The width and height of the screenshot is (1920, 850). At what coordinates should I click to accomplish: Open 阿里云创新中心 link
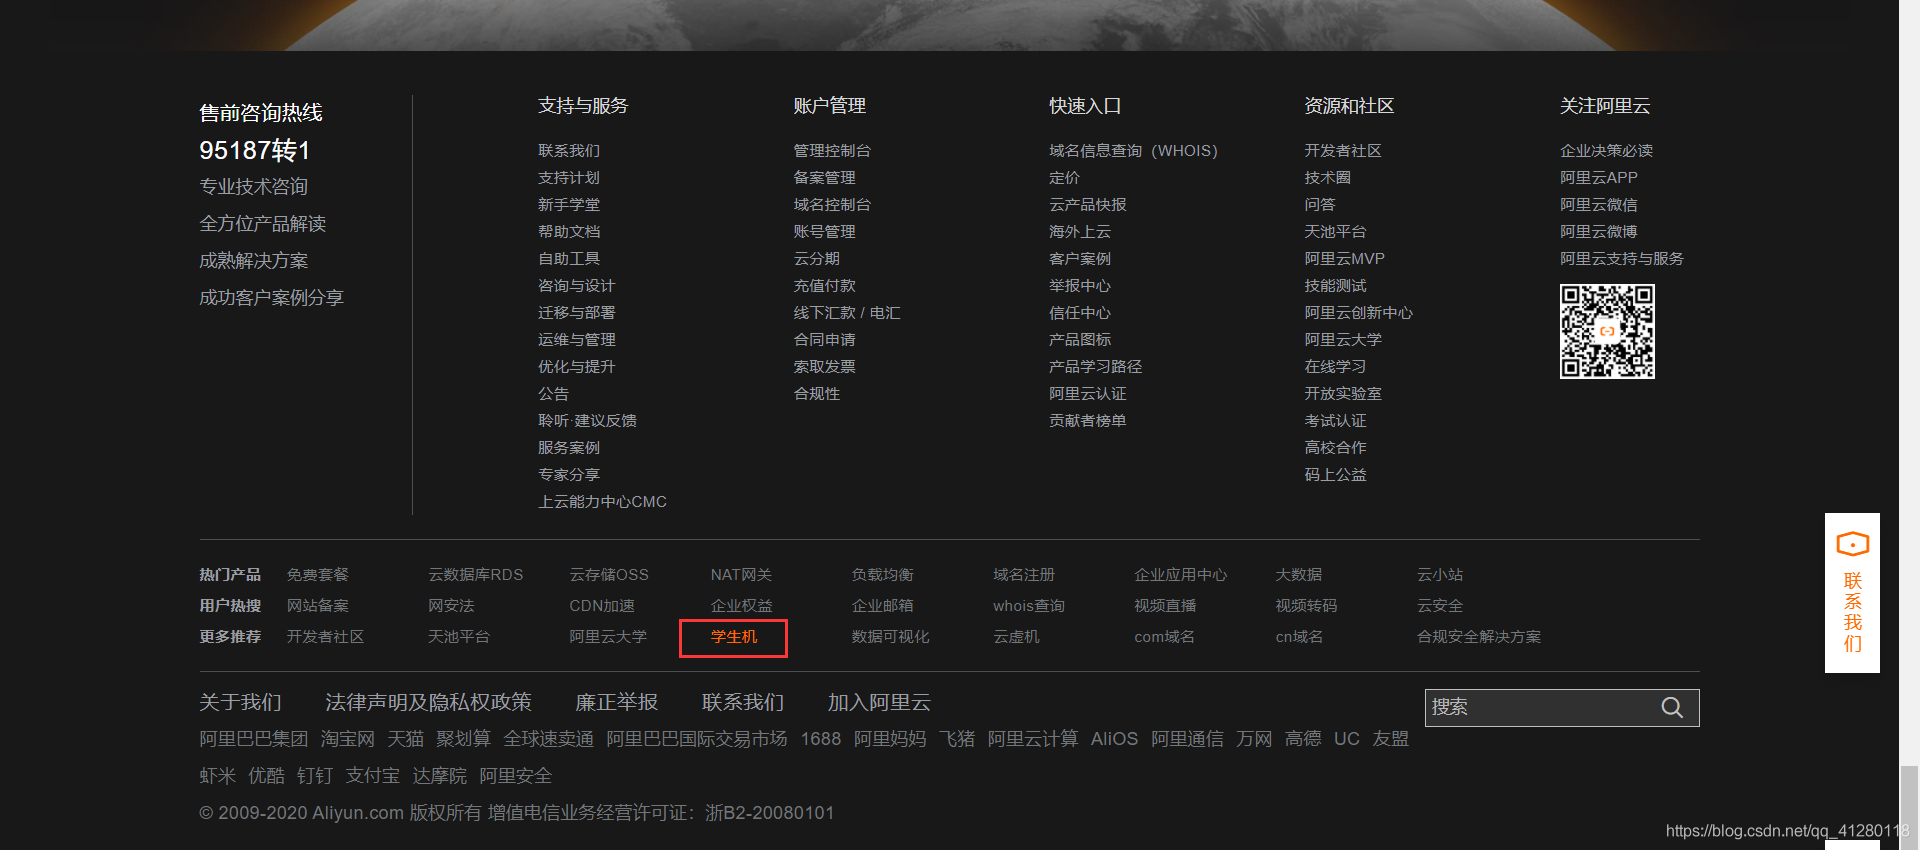click(x=1358, y=313)
